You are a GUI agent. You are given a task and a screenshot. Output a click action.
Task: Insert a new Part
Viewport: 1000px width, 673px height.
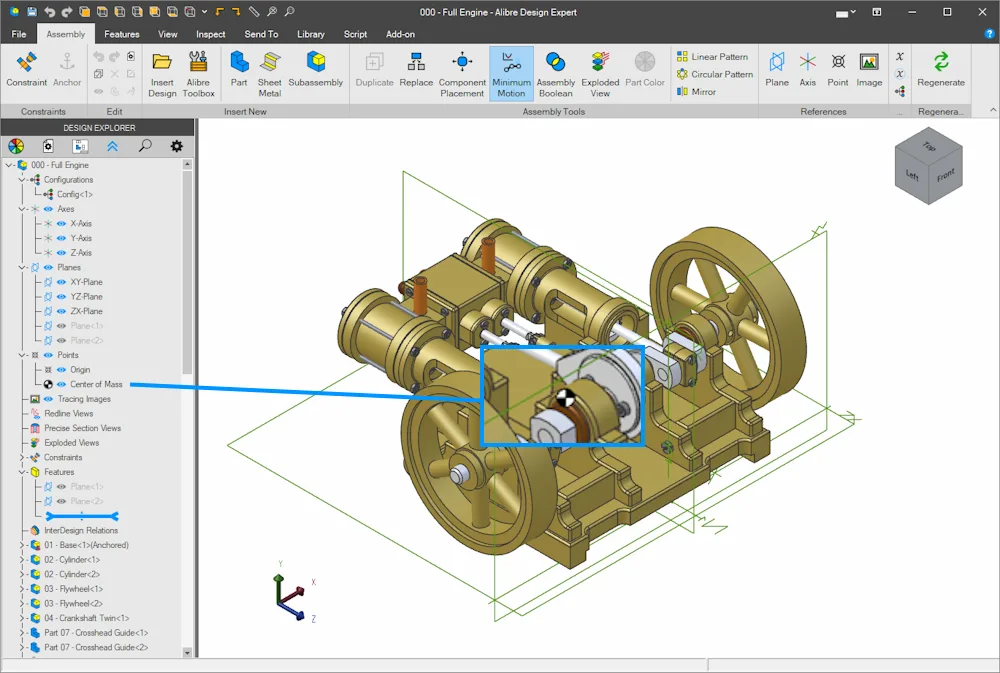pyautogui.click(x=239, y=70)
